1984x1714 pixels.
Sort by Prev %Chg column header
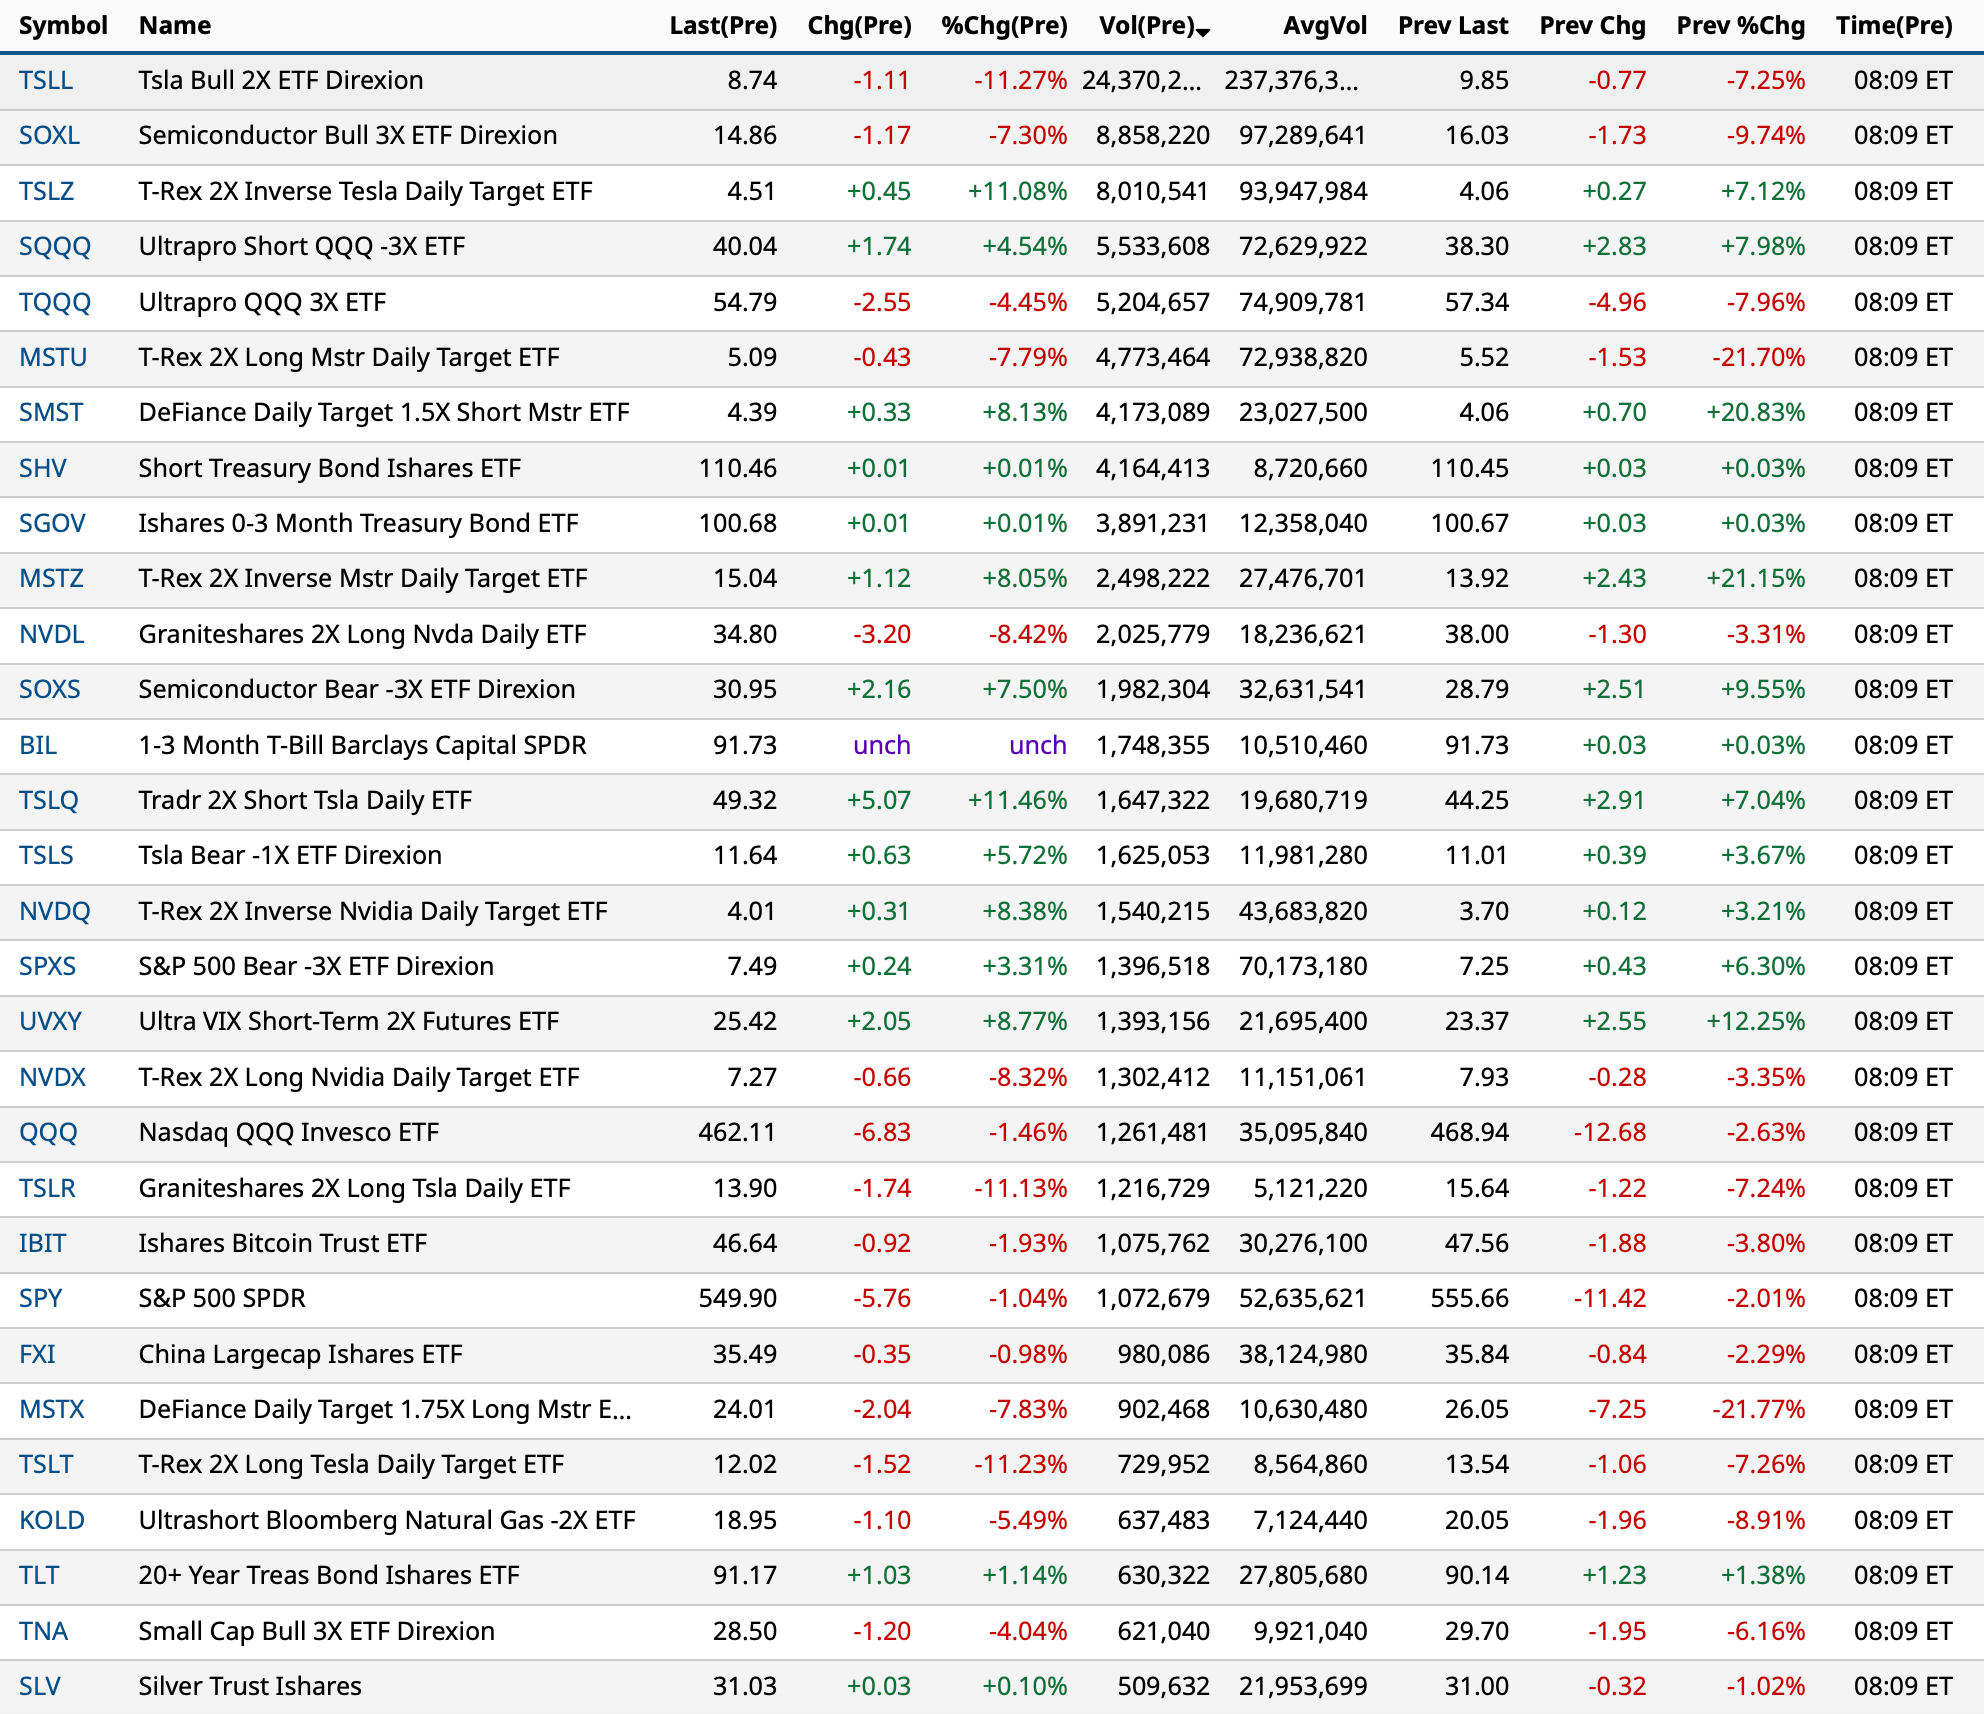point(1740,26)
